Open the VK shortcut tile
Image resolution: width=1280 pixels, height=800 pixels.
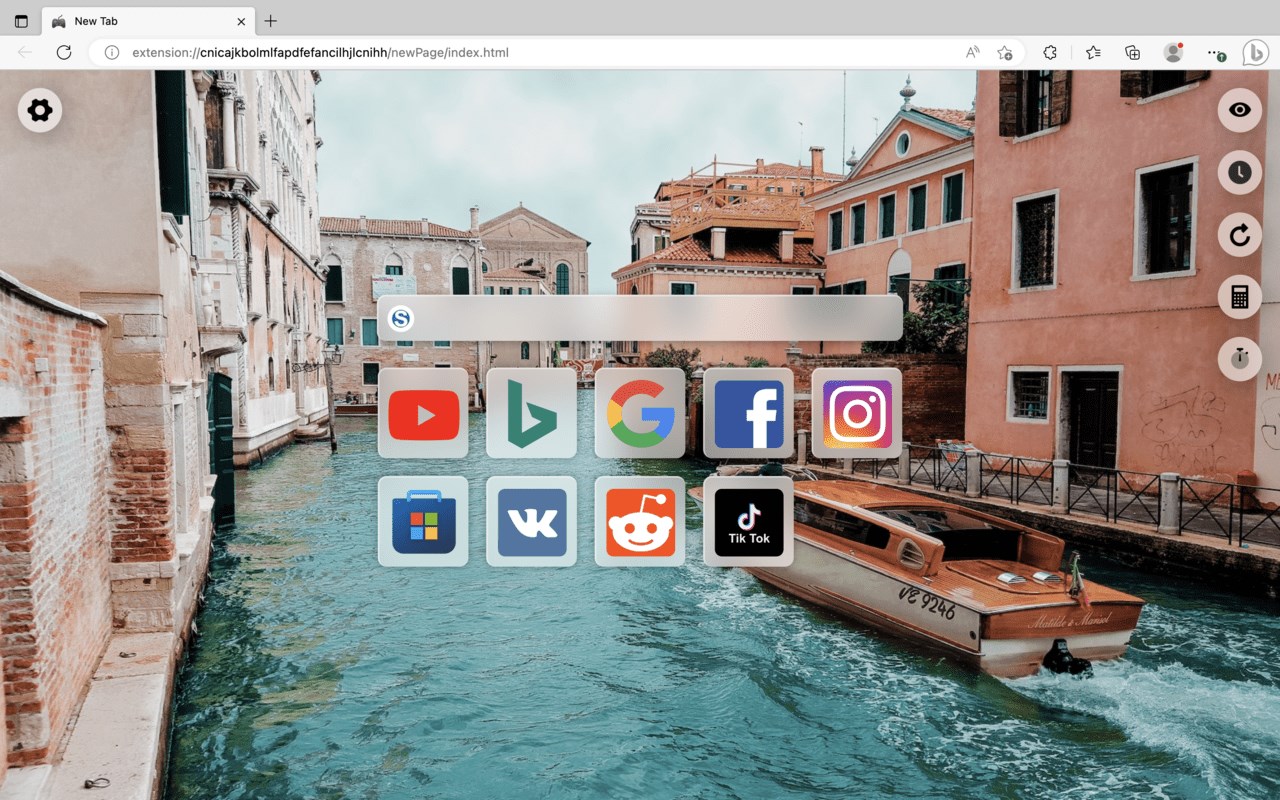[x=531, y=521]
